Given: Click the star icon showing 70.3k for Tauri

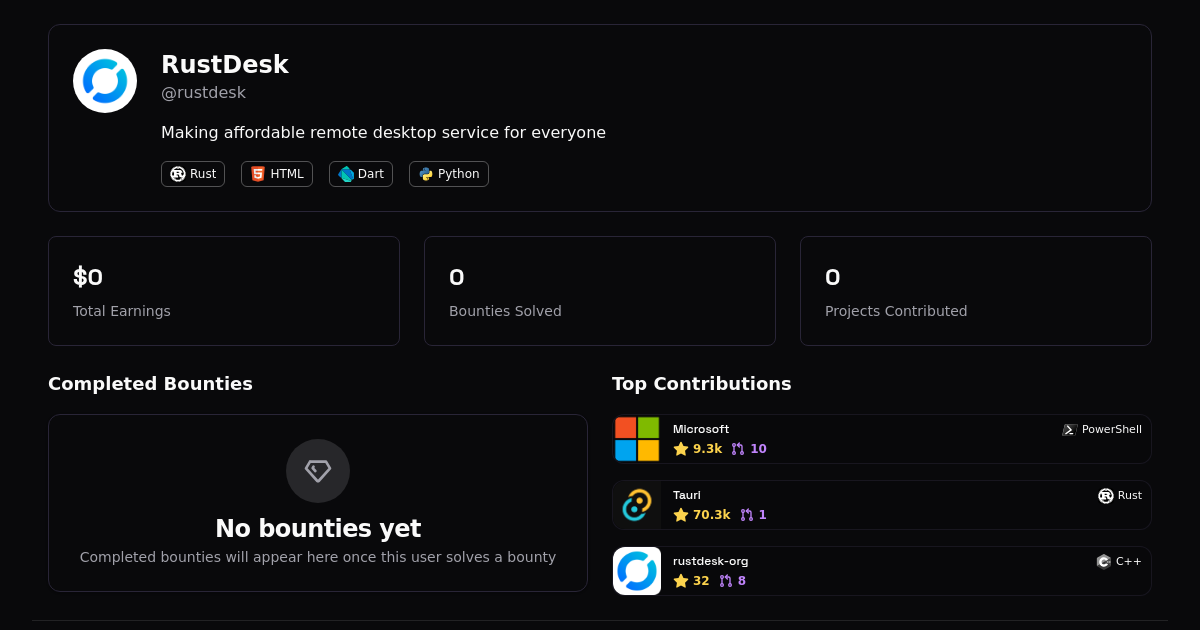Looking at the screenshot, I should tap(682, 514).
